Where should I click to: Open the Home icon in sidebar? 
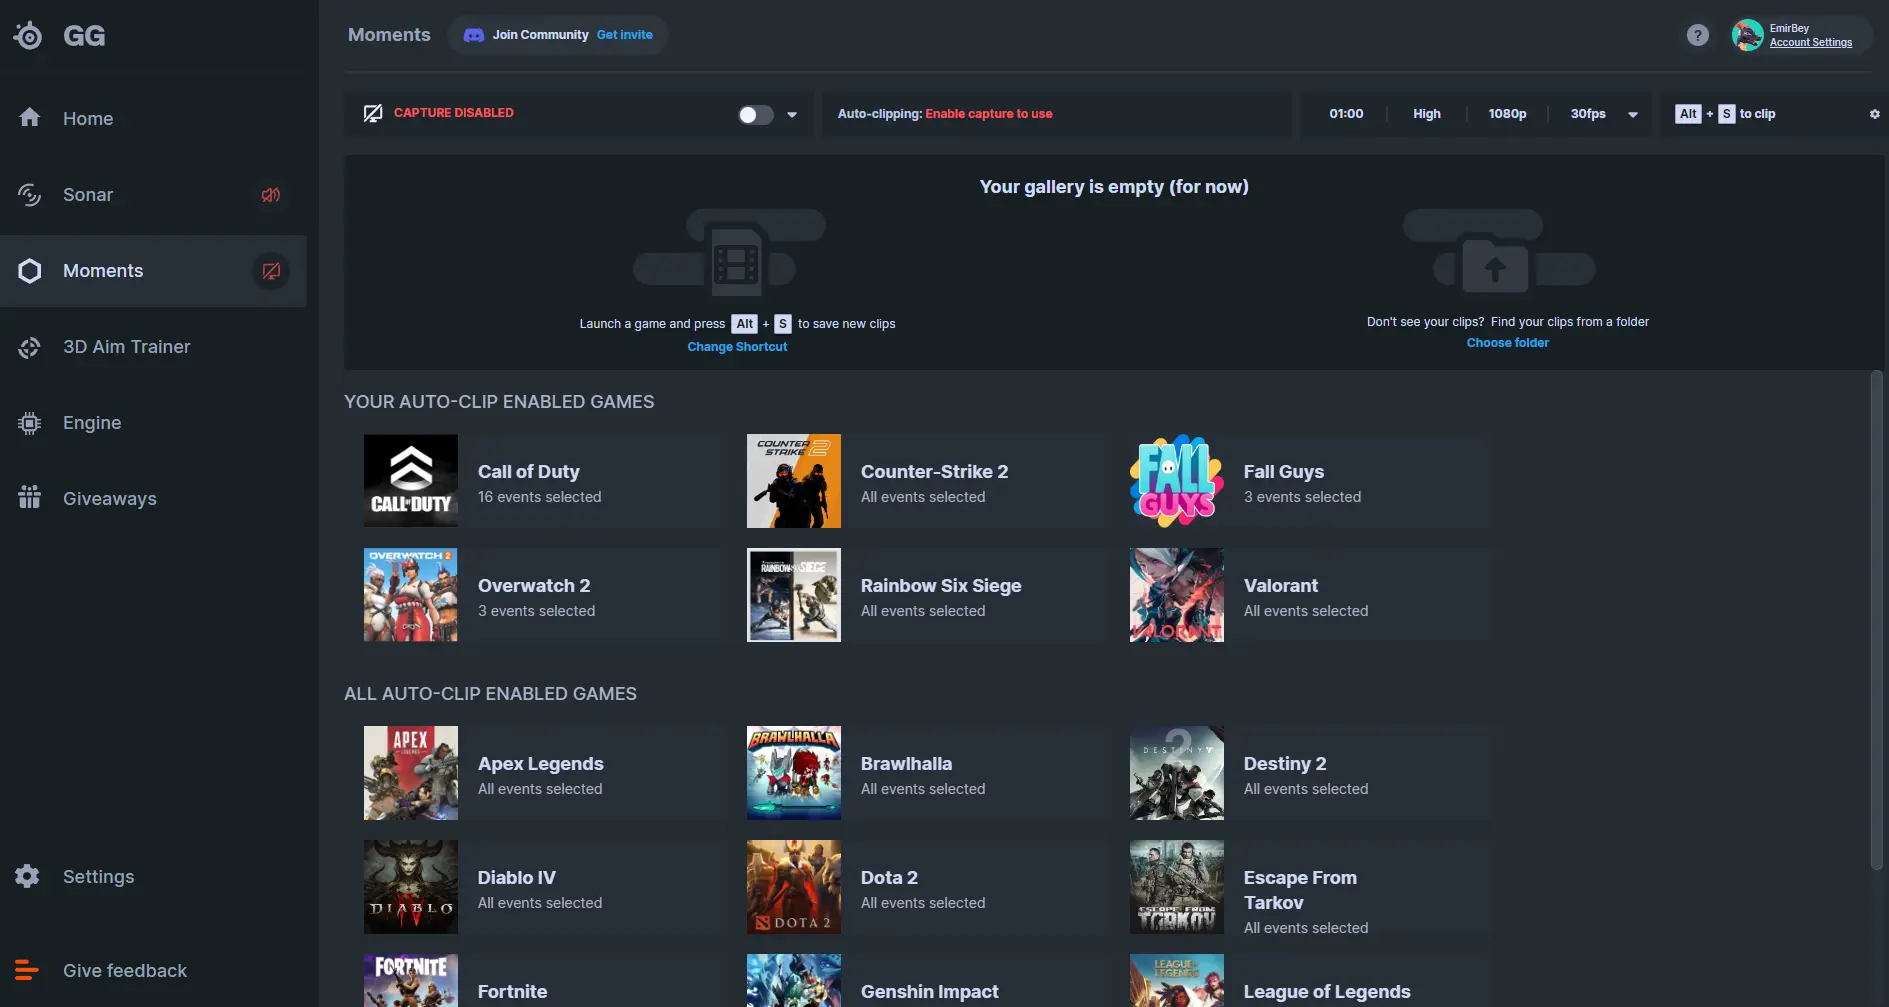click(x=30, y=117)
